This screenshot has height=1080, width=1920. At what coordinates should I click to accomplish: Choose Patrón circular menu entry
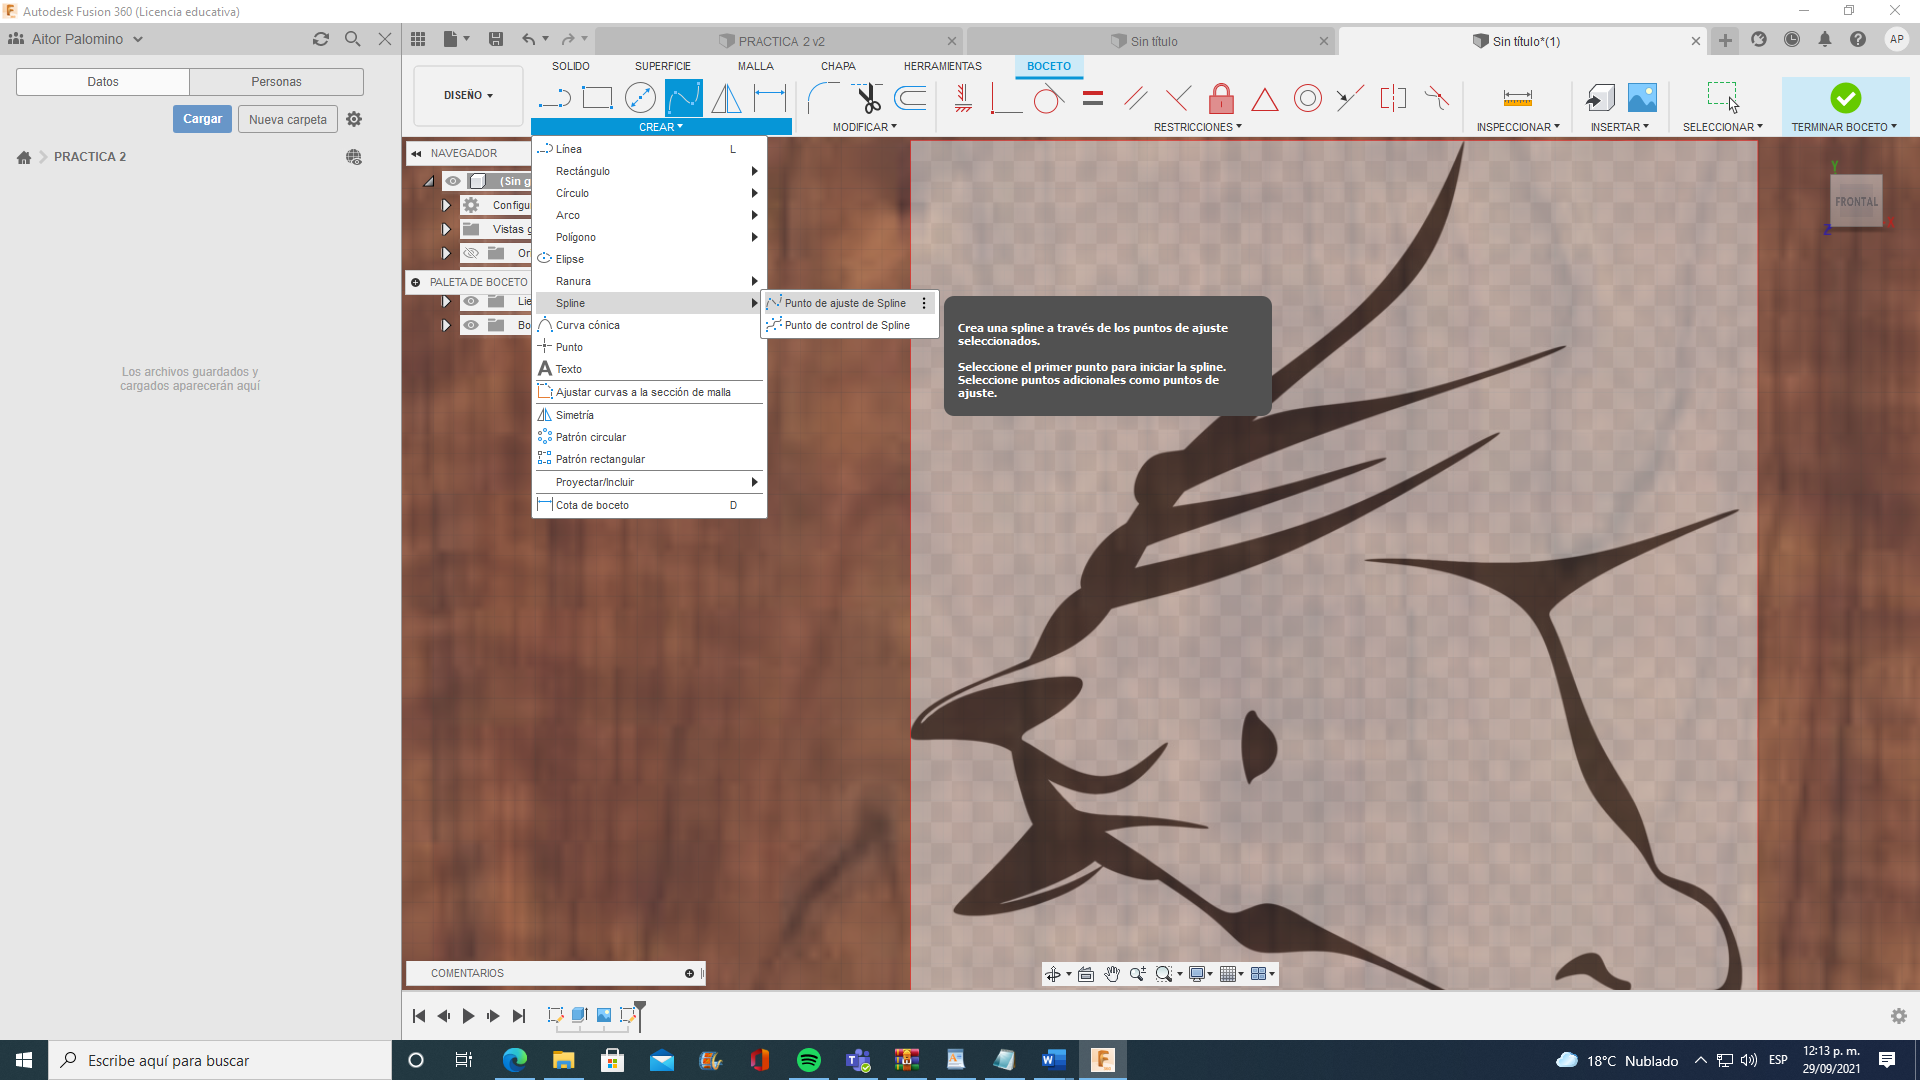[649, 437]
